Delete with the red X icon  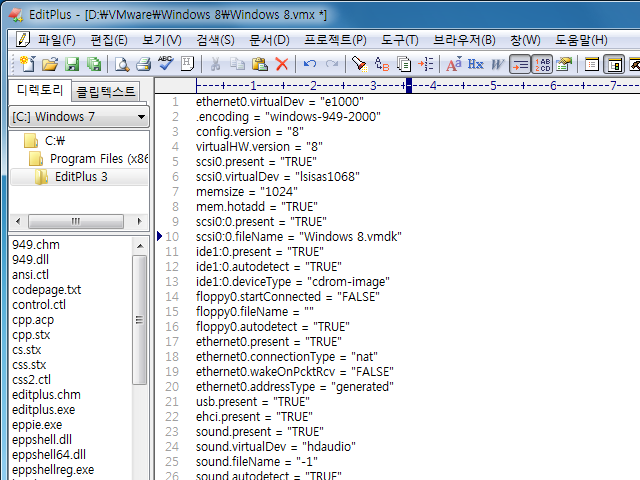pos(282,64)
